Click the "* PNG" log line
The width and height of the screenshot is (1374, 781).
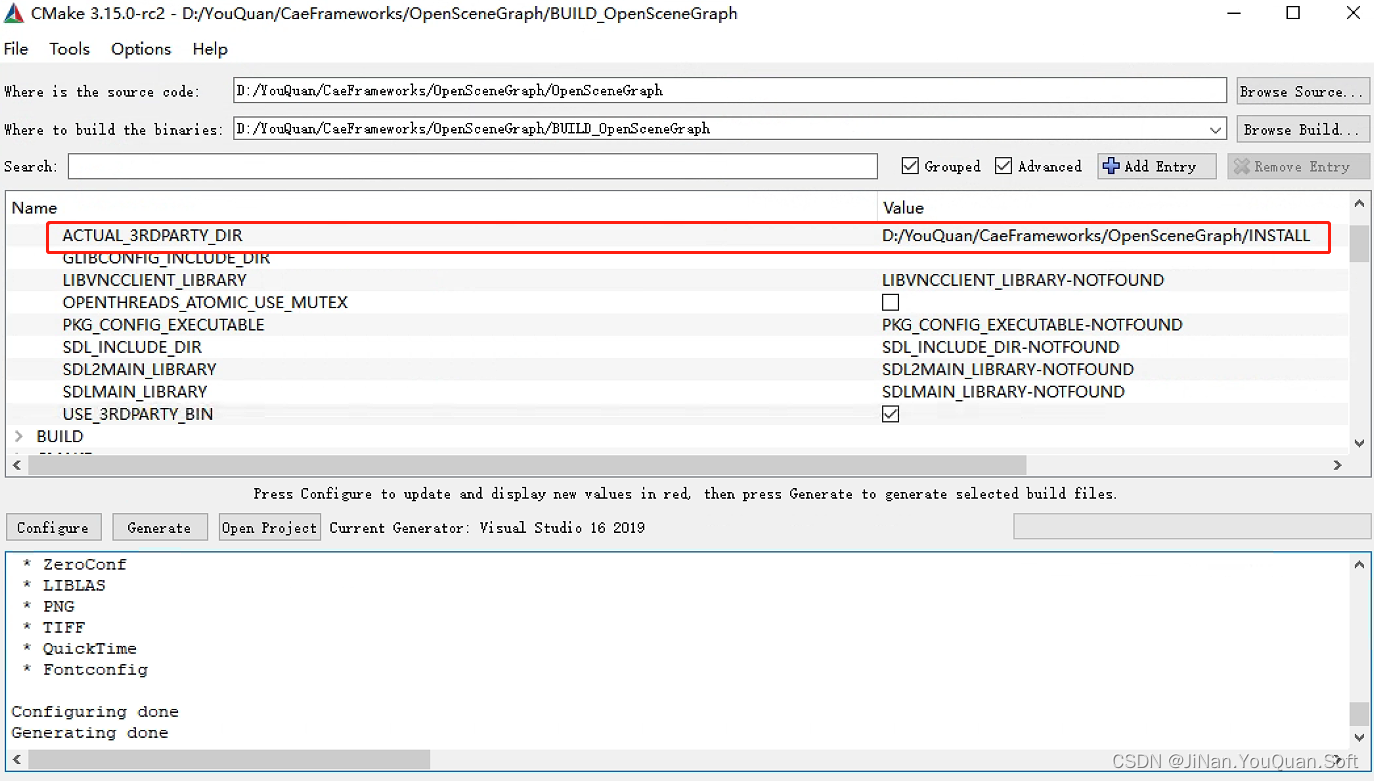(x=48, y=607)
